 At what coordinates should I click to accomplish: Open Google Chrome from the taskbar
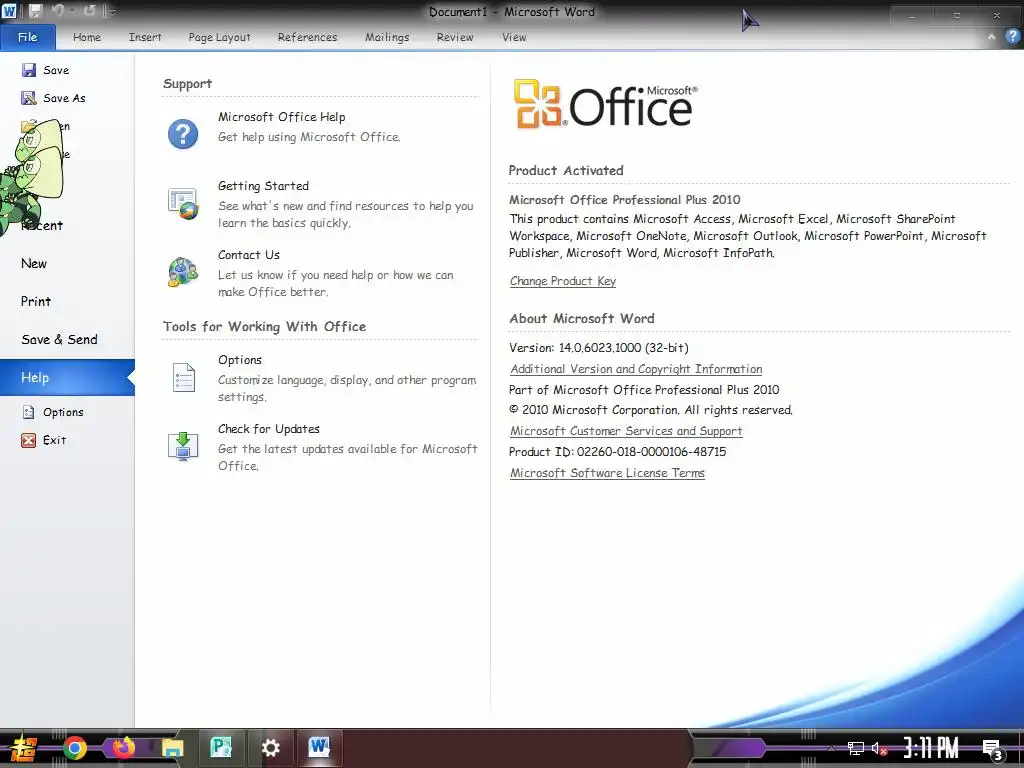click(x=75, y=748)
